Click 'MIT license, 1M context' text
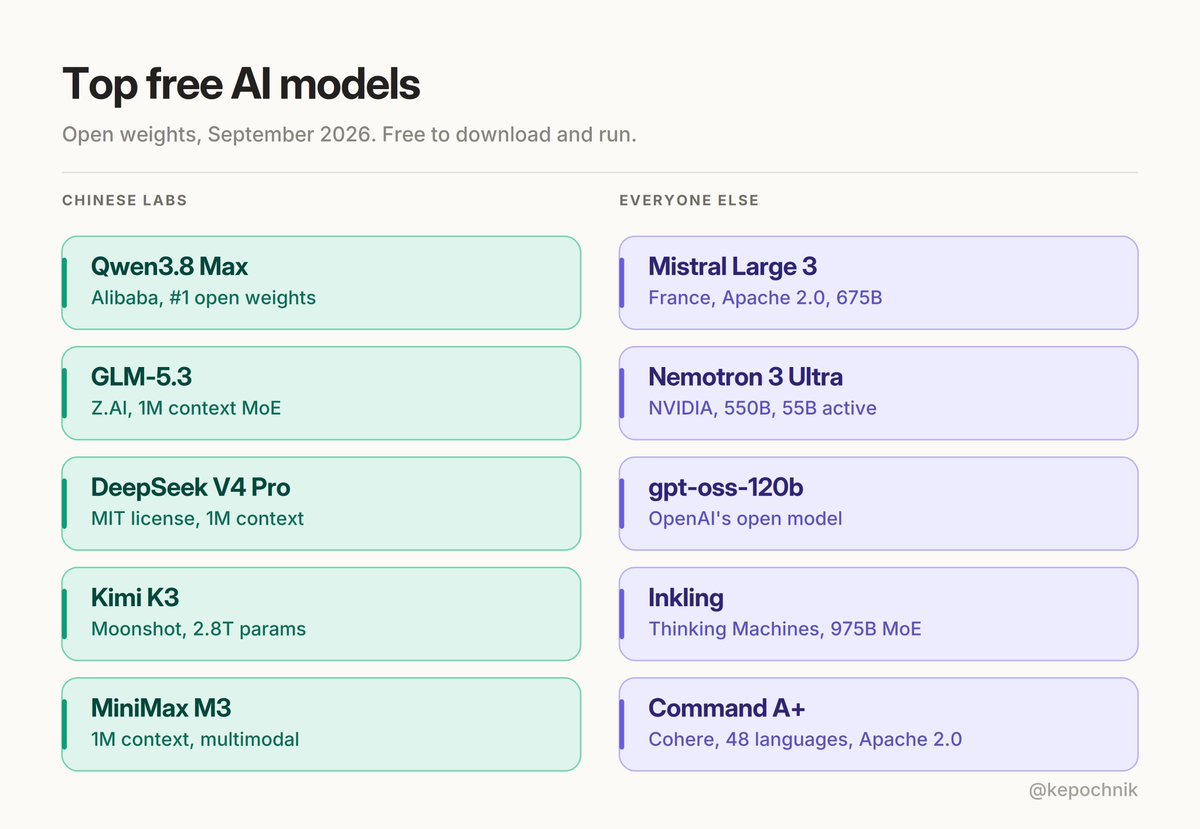The width and height of the screenshot is (1200, 829). click(x=197, y=519)
